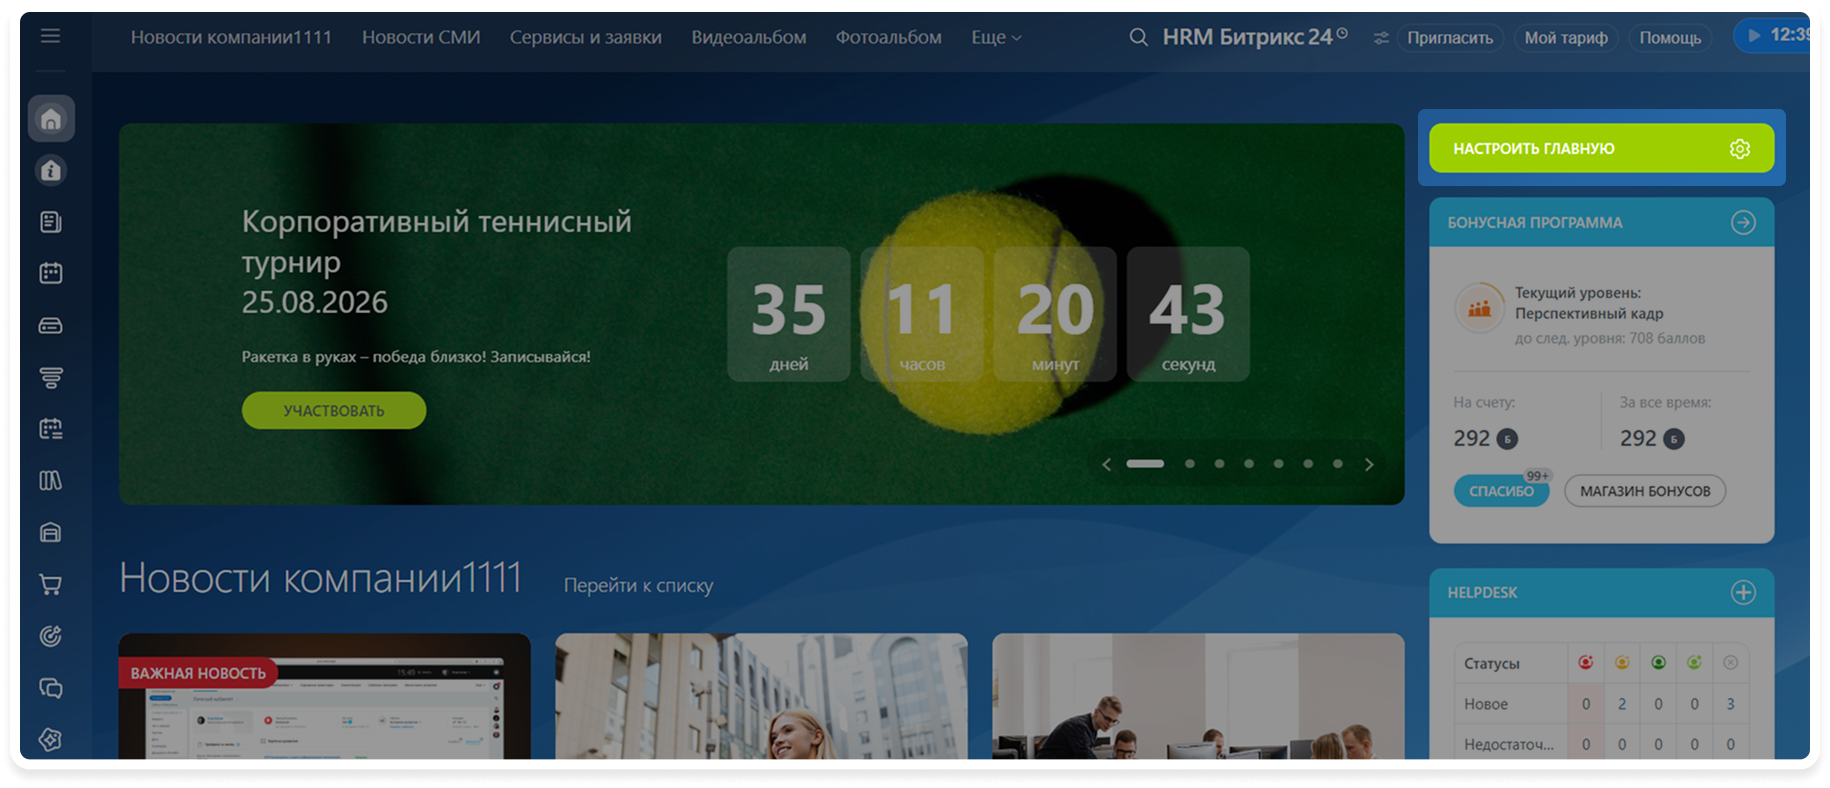1830x788 pixels.
Task: Click the Участвовать button
Action: point(333,410)
